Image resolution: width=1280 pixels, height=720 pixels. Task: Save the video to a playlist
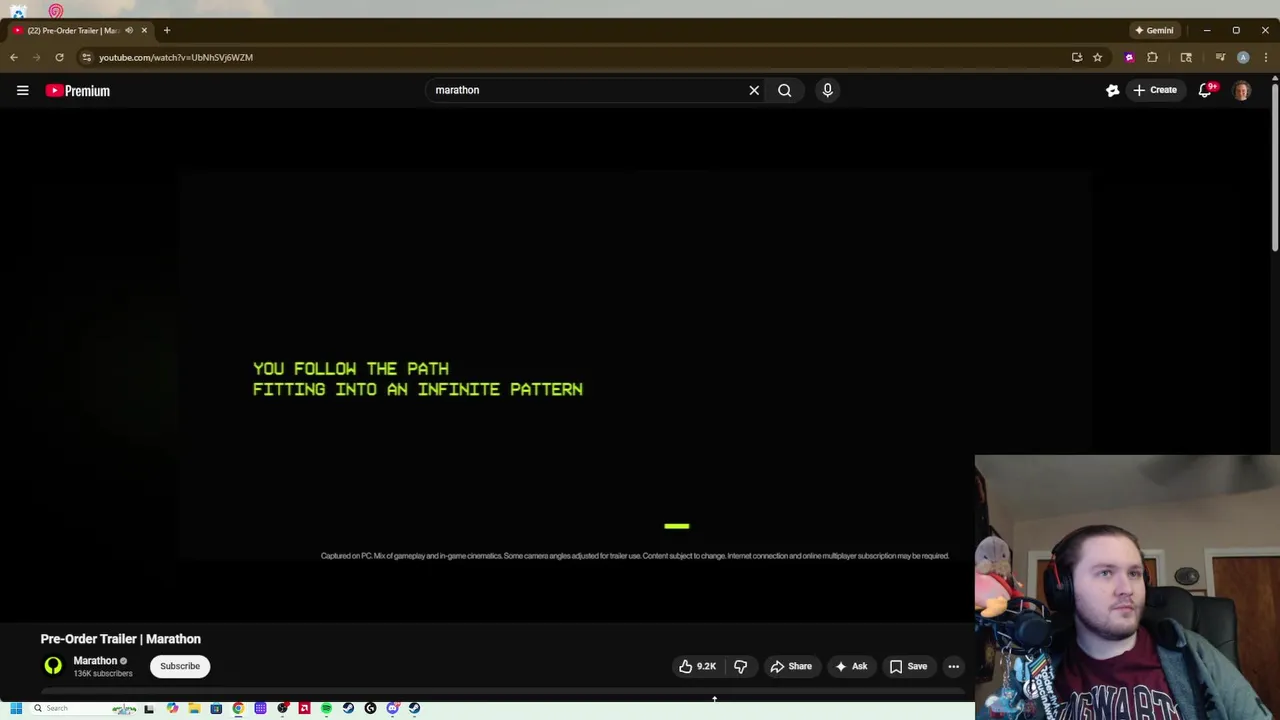[908, 666]
